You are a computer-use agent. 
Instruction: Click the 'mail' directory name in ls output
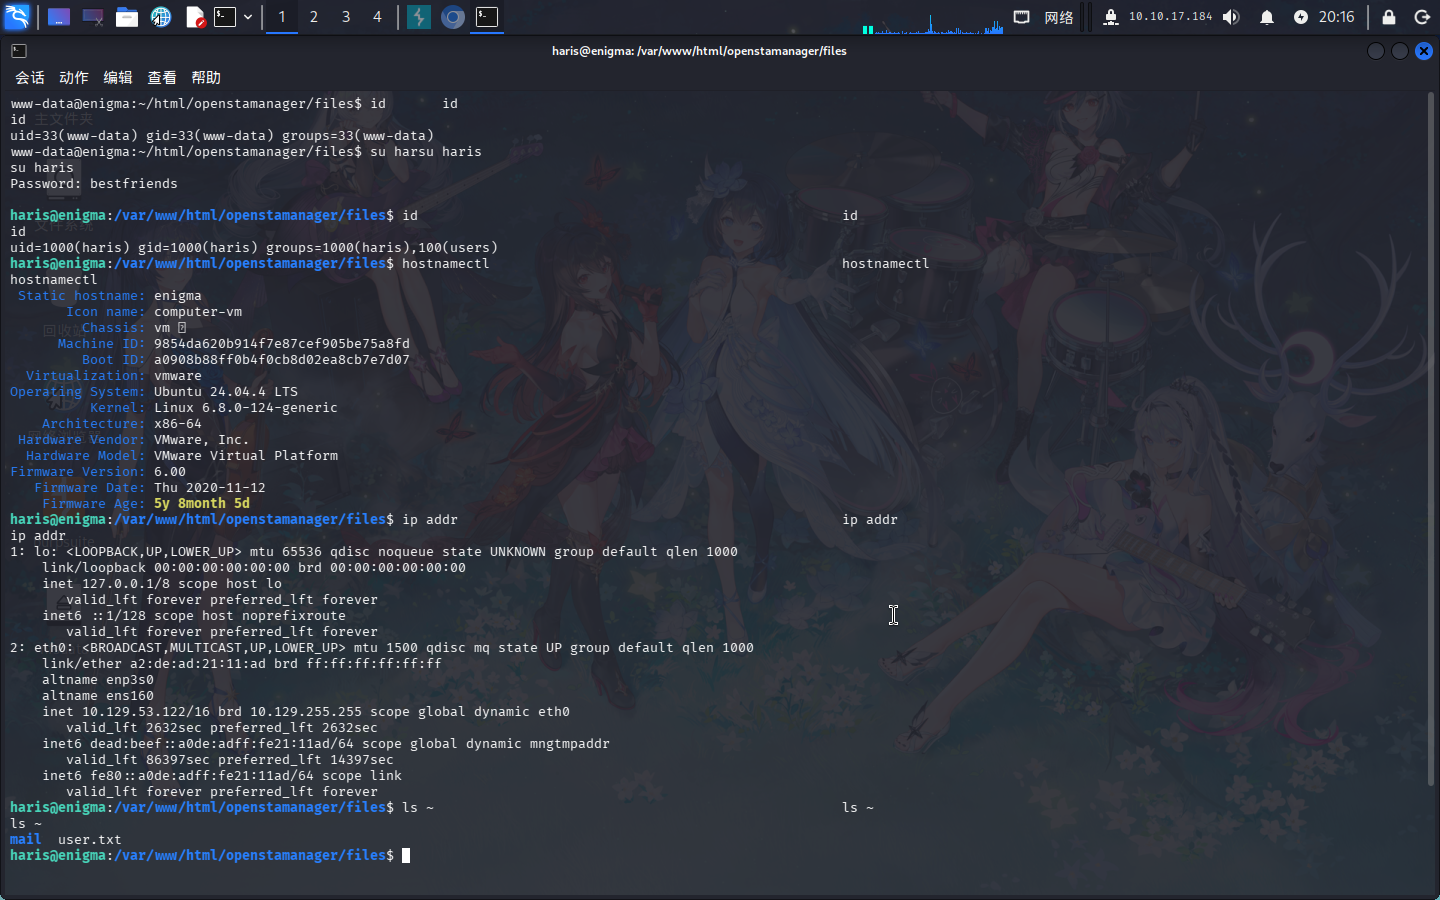point(26,840)
